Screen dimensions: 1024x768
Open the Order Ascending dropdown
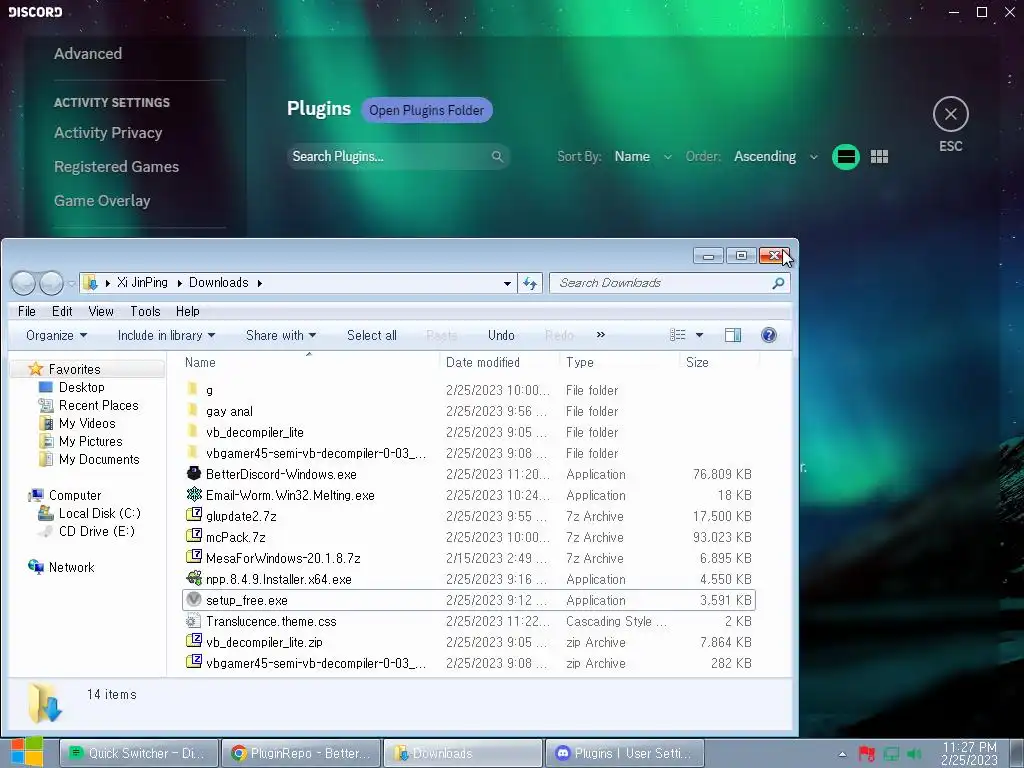click(x=775, y=157)
